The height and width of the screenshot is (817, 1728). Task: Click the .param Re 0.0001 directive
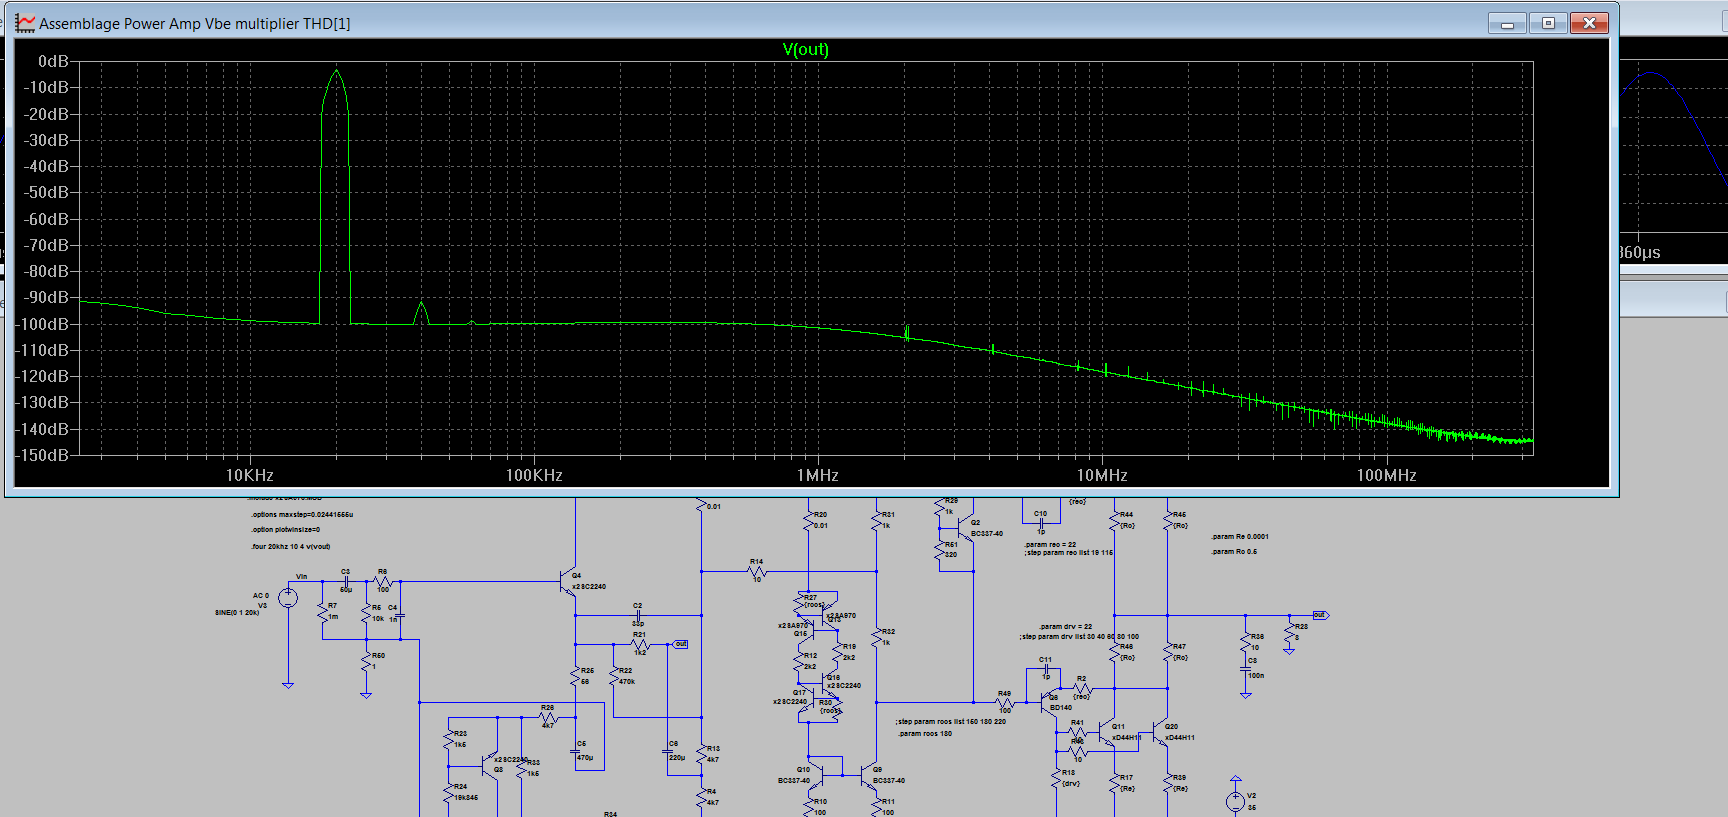tap(1240, 537)
